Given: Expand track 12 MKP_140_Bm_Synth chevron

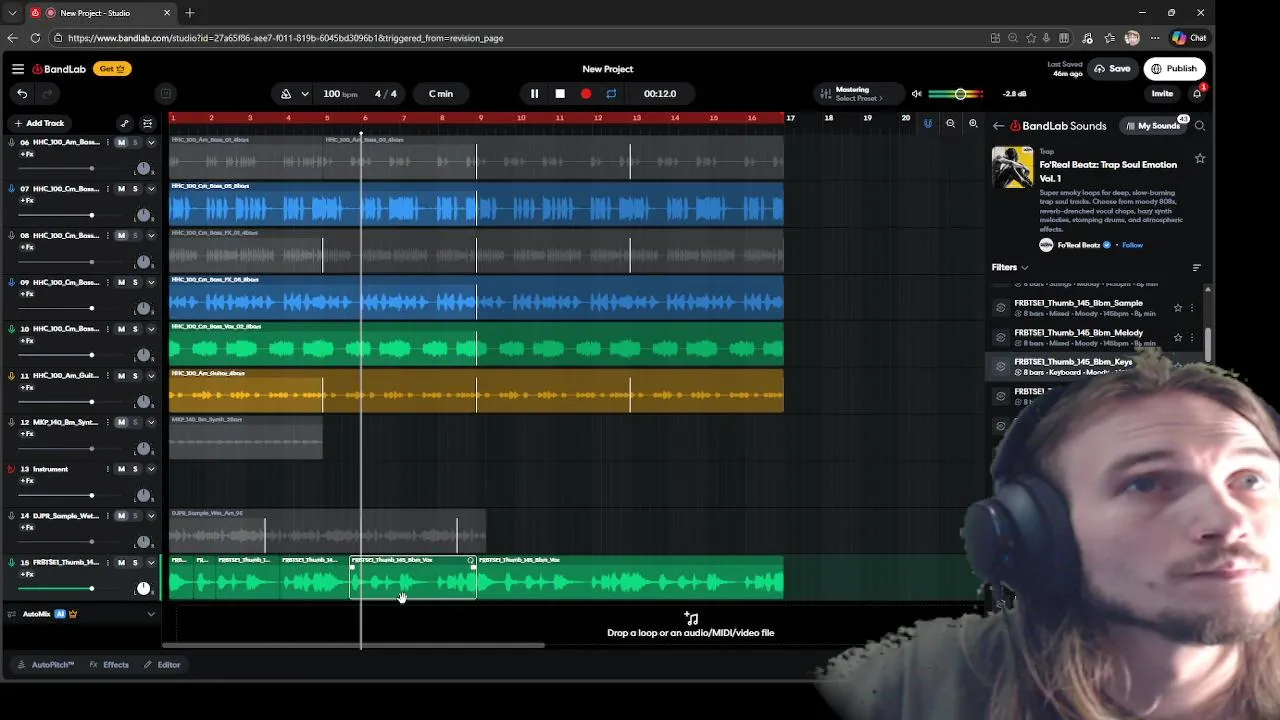Looking at the screenshot, I should pos(151,422).
